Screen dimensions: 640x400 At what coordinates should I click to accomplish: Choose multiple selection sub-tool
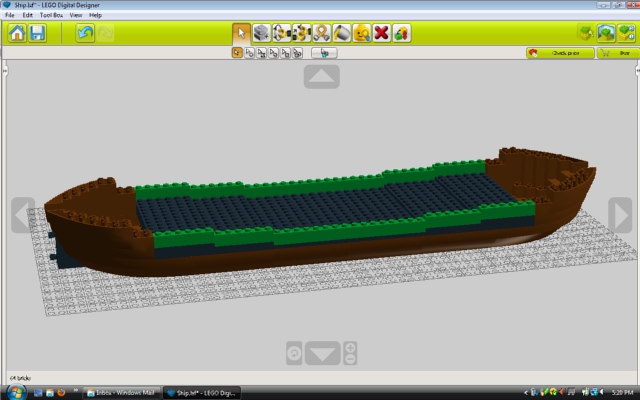pos(249,53)
